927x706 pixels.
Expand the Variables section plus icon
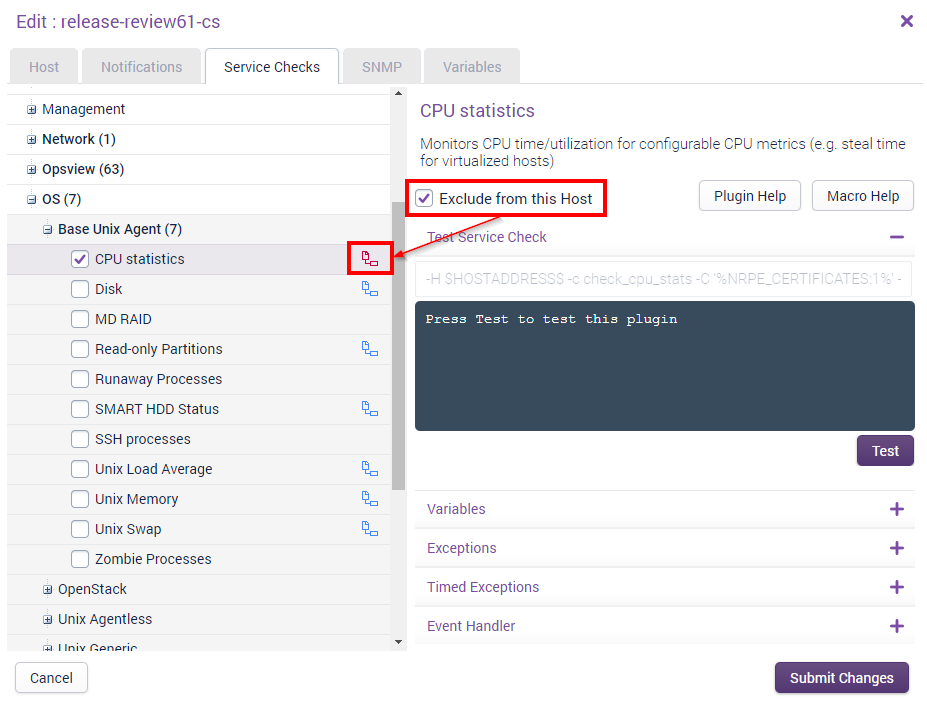[x=896, y=509]
